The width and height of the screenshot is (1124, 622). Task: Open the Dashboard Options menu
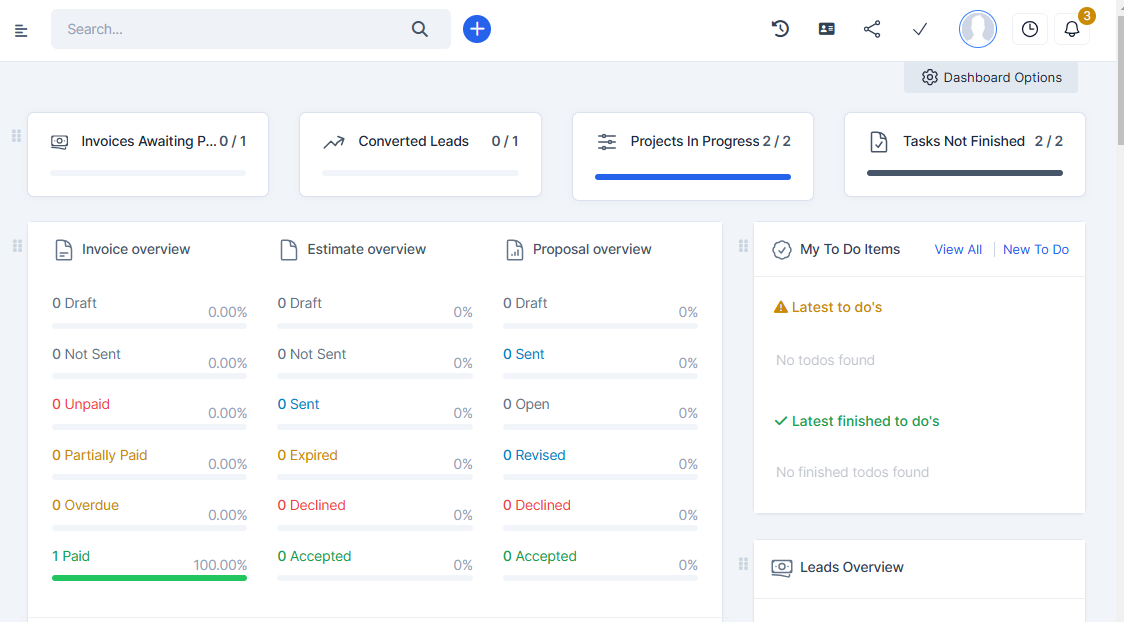click(990, 77)
